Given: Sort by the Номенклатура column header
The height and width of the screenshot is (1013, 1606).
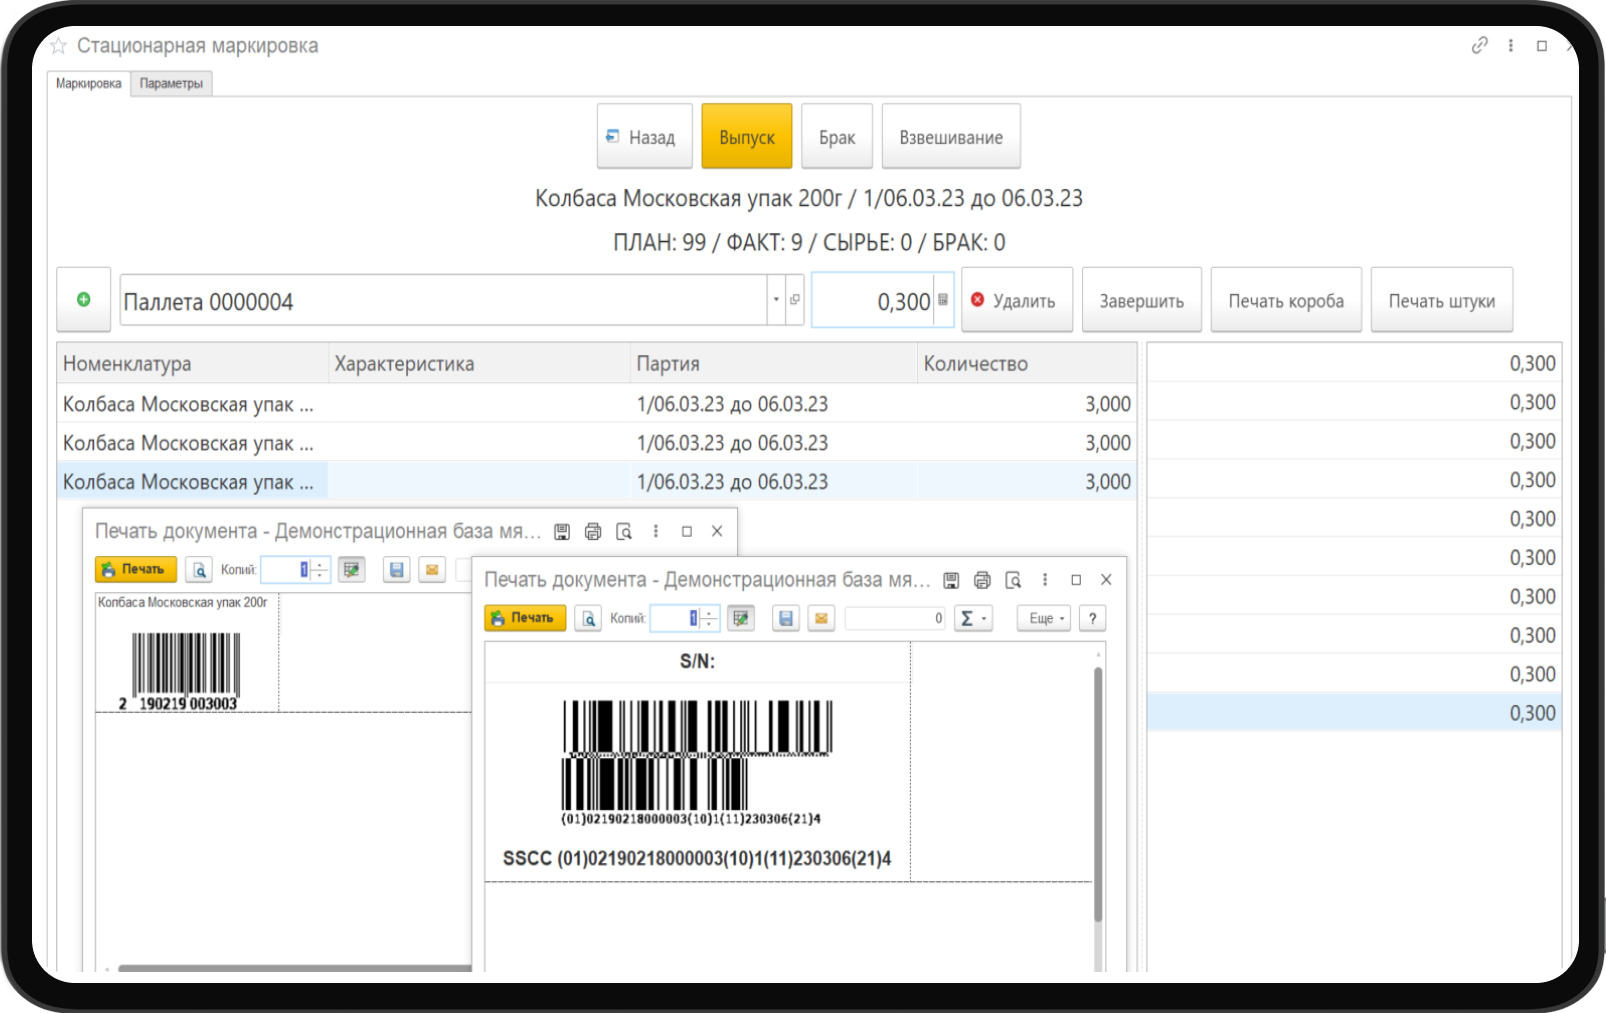Looking at the screenshot, I should click(x=193, y=363).
